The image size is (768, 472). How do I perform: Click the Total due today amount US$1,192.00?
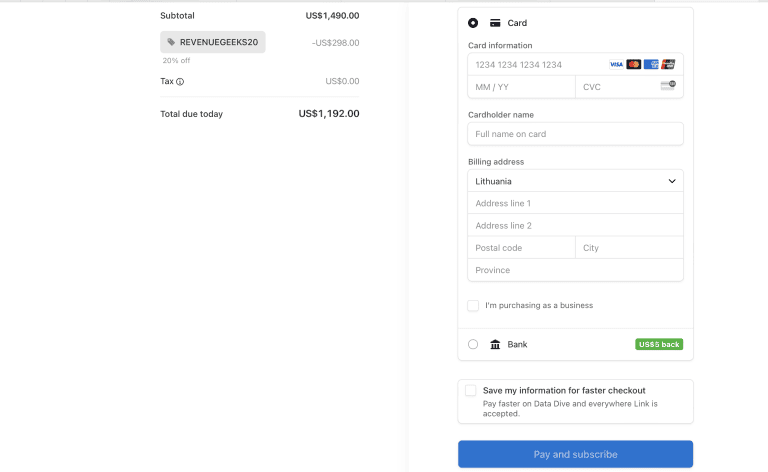coord(329,114)
